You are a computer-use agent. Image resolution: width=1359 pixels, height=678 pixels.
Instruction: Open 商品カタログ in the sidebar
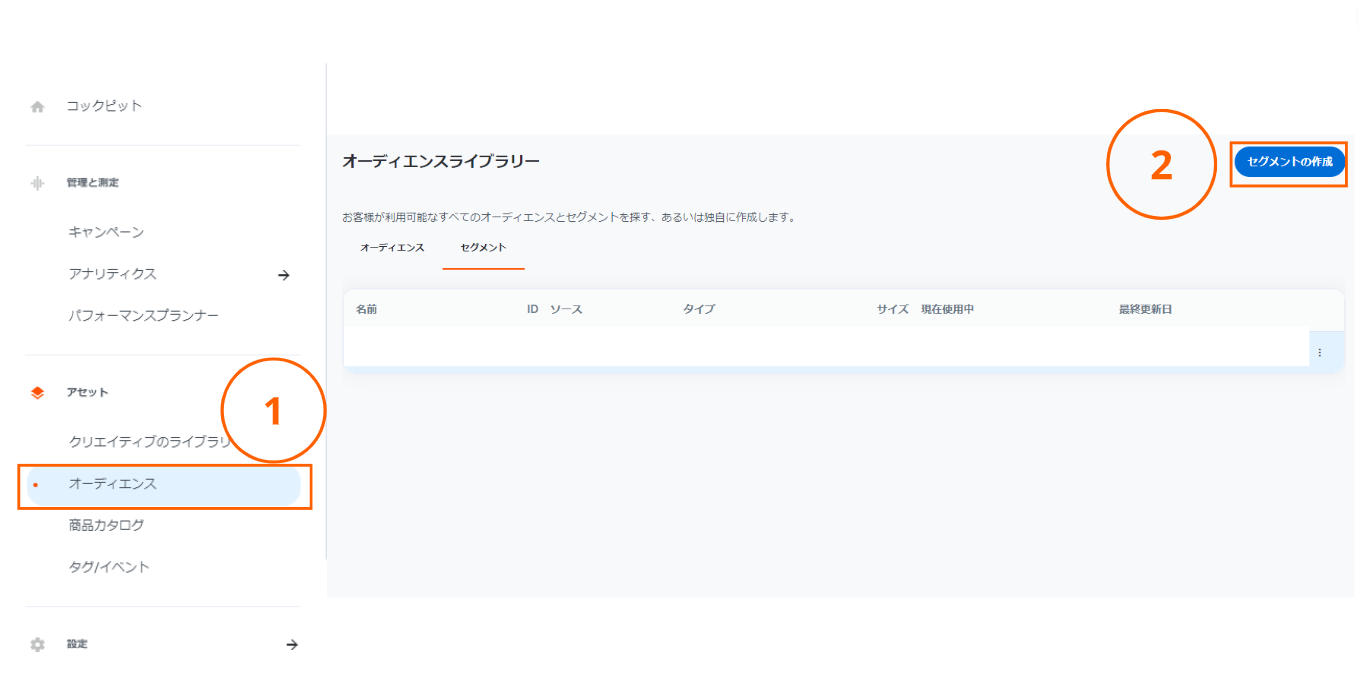click(106, 526)
